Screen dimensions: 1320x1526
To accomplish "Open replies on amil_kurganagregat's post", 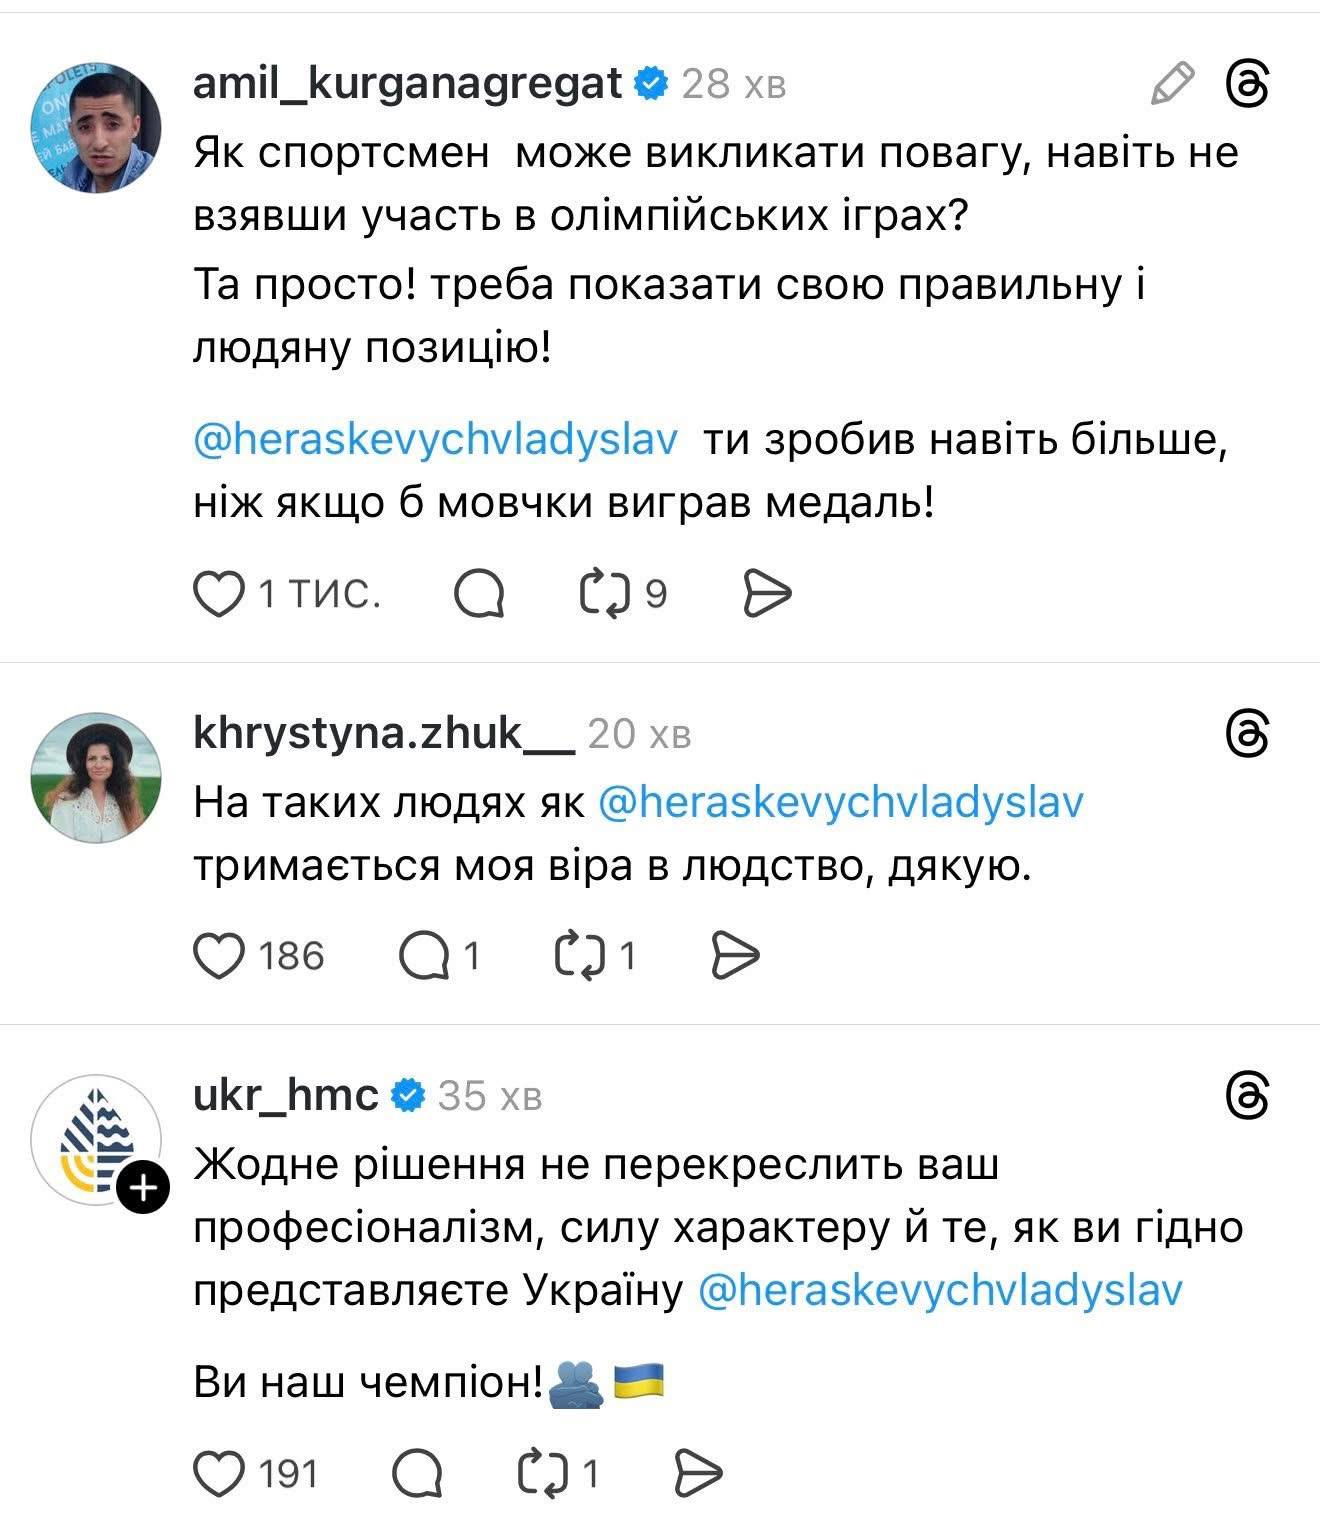I will pyautogui.click(x=479, y=594).
